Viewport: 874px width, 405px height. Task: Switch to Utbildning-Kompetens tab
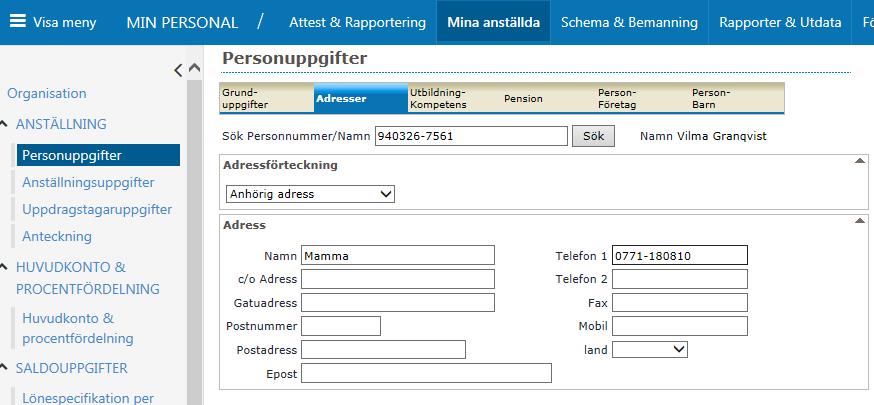pos(455,98)
